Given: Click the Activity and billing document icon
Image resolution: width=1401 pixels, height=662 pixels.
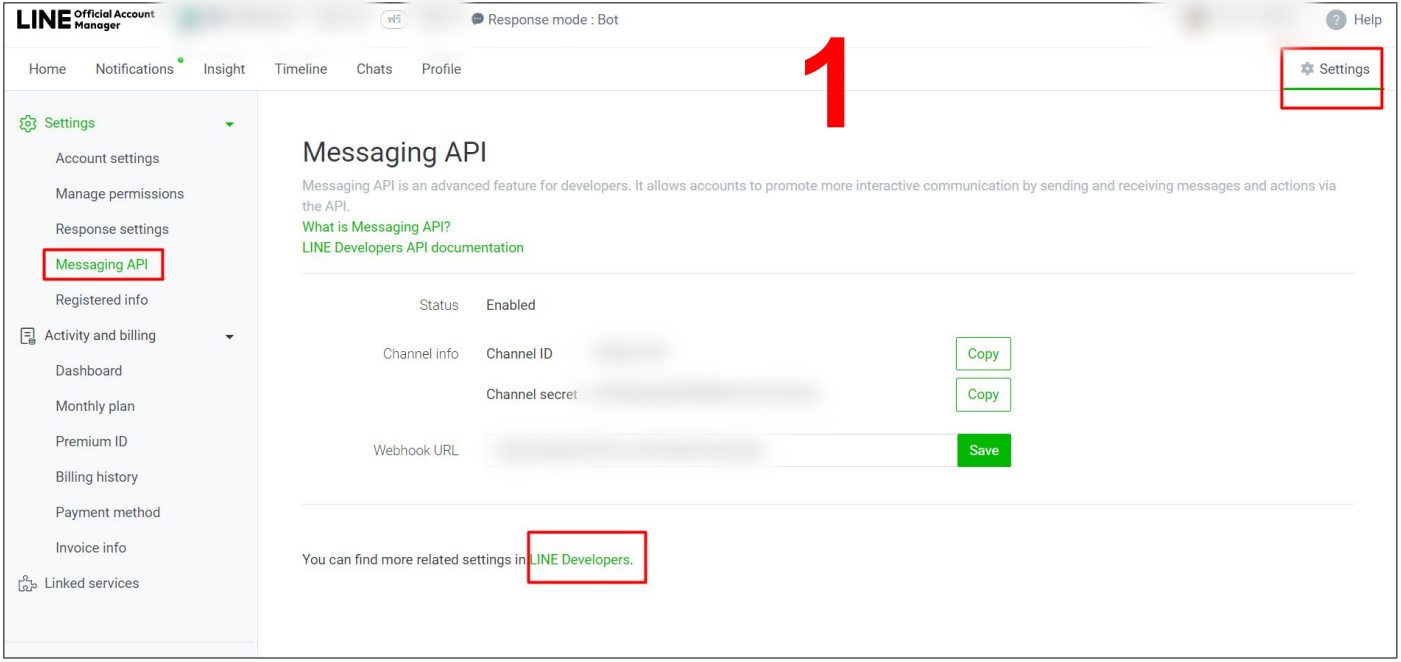Looking at the screenshot, I should point(28,336).
